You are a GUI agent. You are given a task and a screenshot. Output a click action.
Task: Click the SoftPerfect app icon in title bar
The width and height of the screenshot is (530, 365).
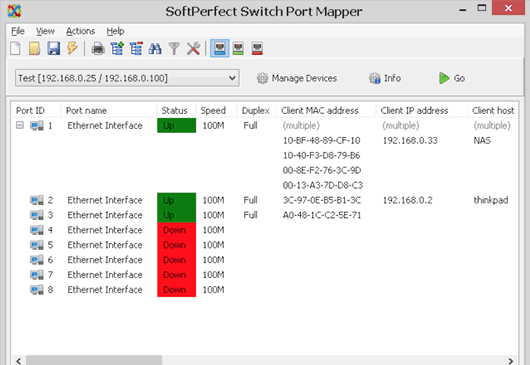14,11
